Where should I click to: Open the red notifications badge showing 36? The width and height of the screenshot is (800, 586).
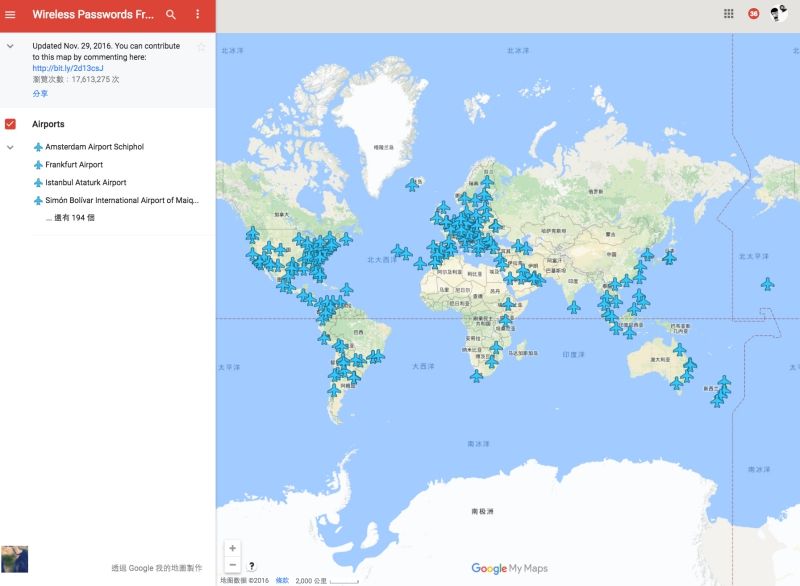click(754, 14)
